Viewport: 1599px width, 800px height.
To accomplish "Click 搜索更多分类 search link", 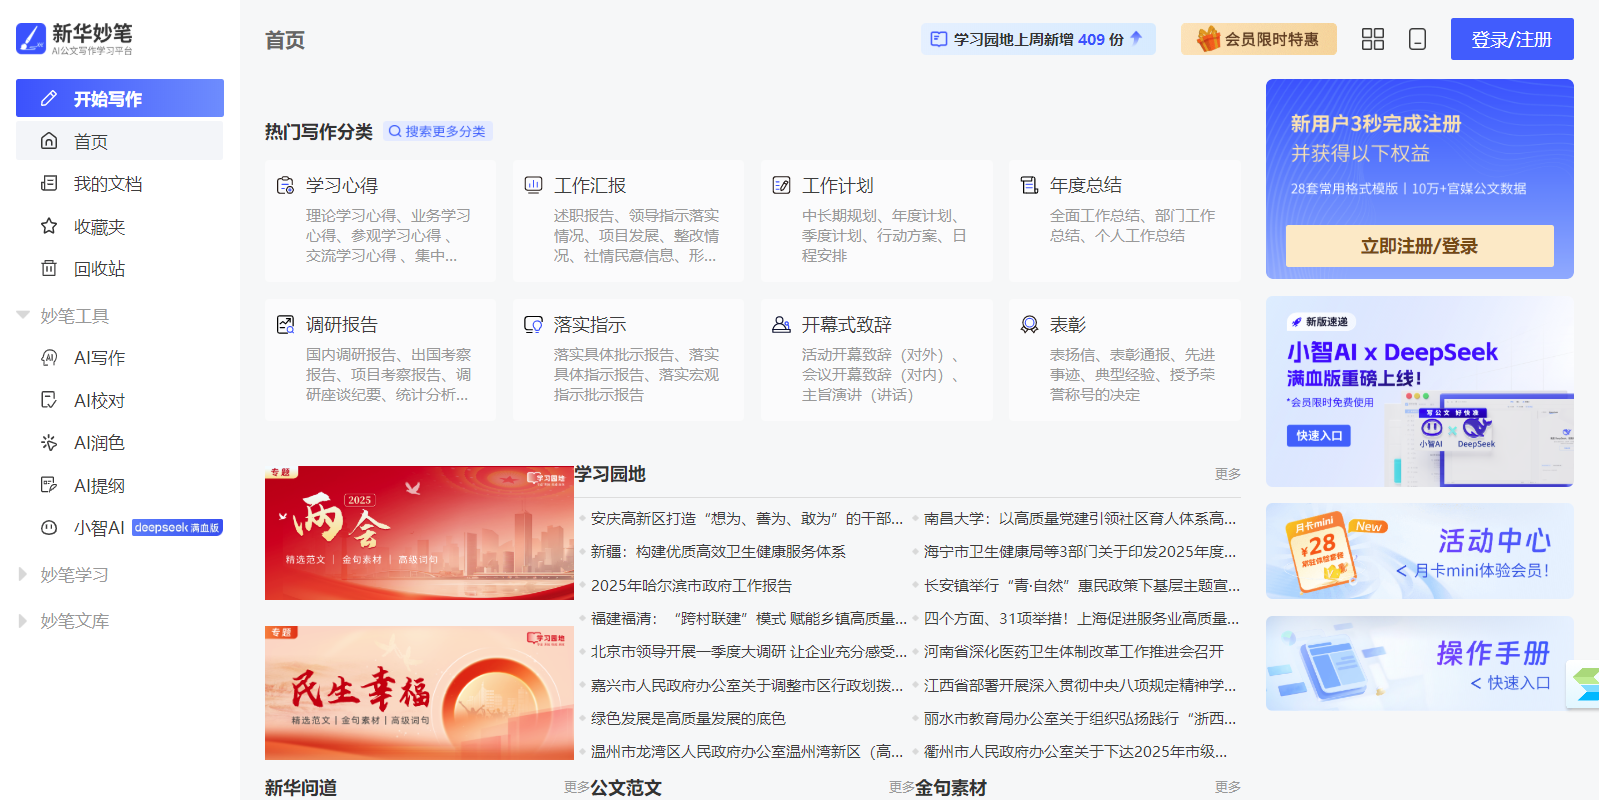I will point(438,131).
